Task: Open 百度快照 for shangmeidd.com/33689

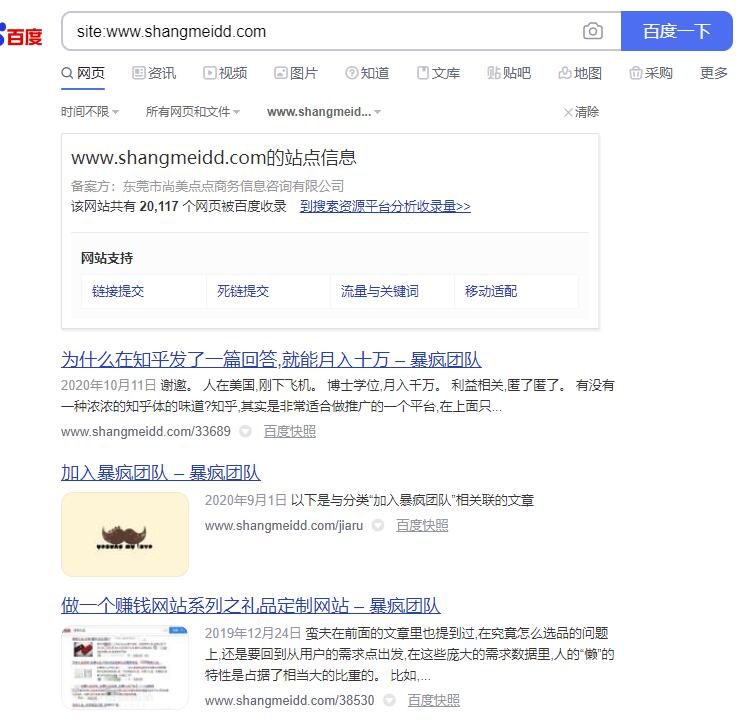Action: 290,432
